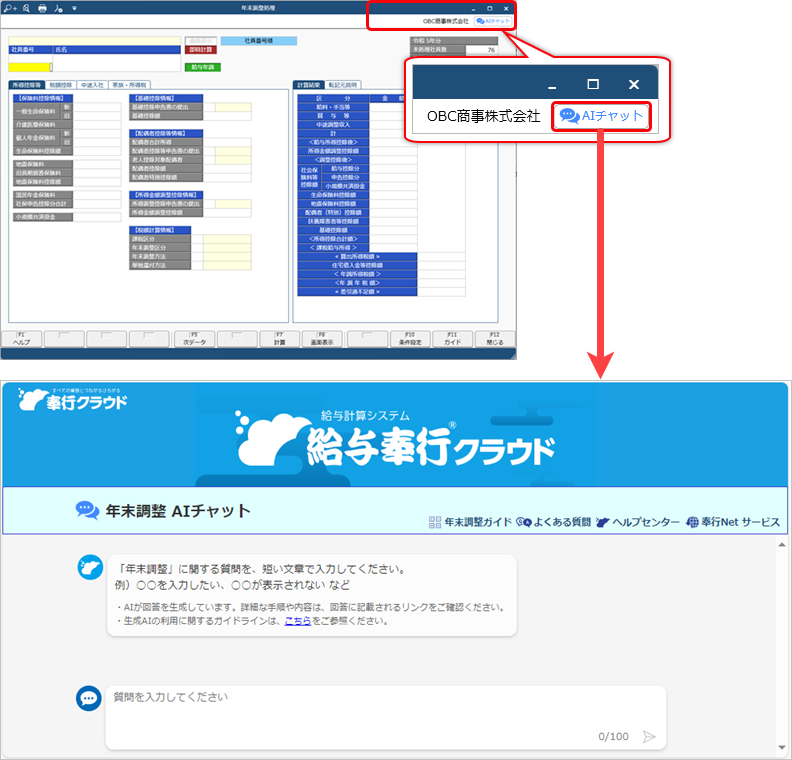Click the small OBC商事株式会社 company name in window
Image resolution: width=792 pixels, height=760 pixels.
(446, 21)
